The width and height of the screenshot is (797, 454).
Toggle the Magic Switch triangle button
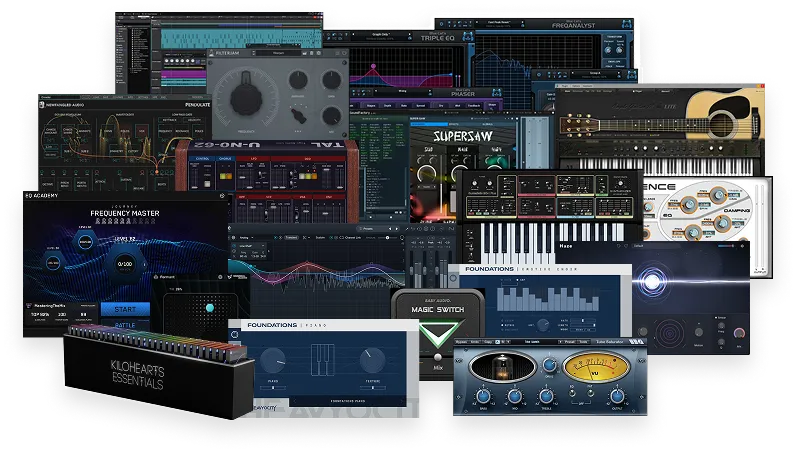(x=438, y=334)
